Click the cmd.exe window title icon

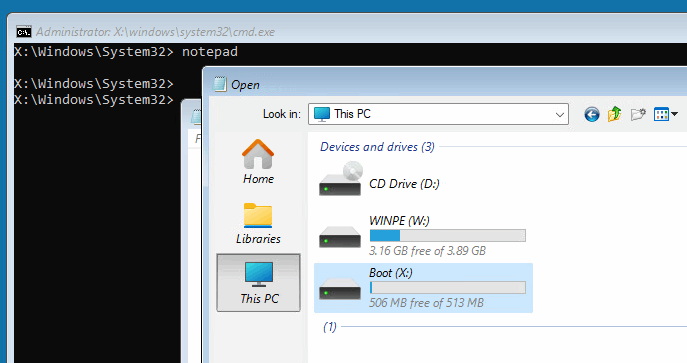coord(24,32)
